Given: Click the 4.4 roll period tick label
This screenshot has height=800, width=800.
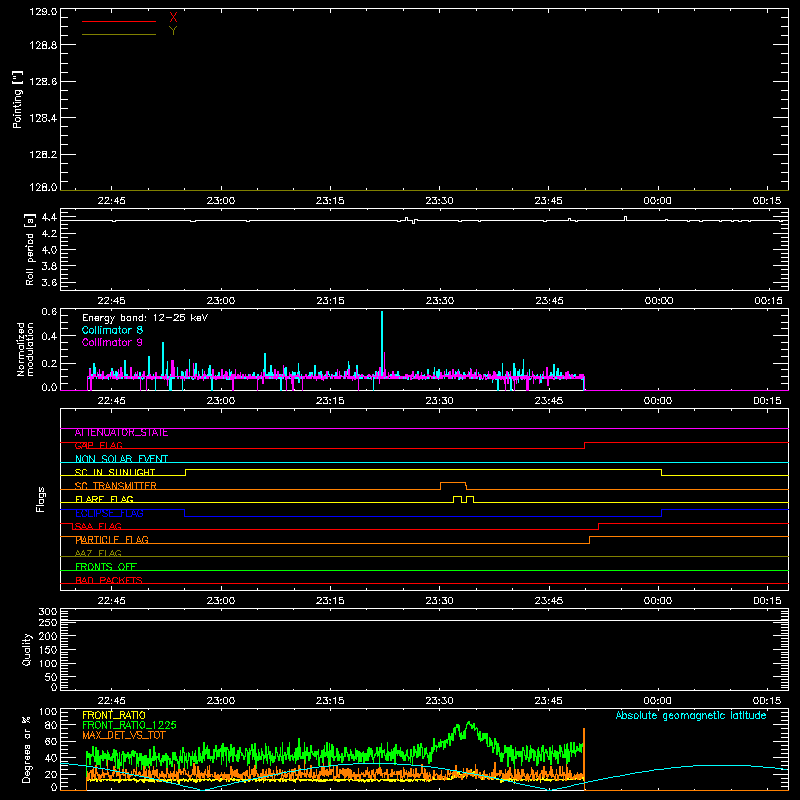Looking at the screenshot, I should pyautogui.click(x=49, y=218).
